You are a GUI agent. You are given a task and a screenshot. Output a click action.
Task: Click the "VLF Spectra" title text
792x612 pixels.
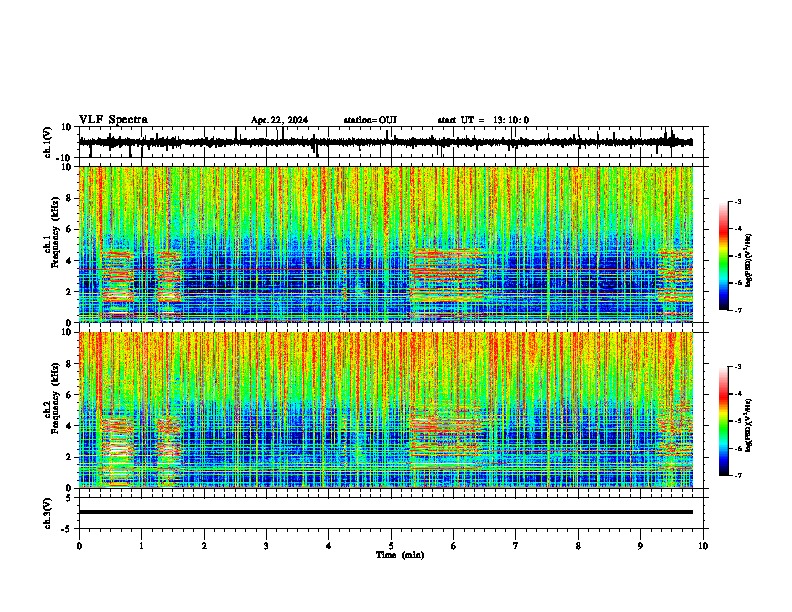click(x=113, y=120)
